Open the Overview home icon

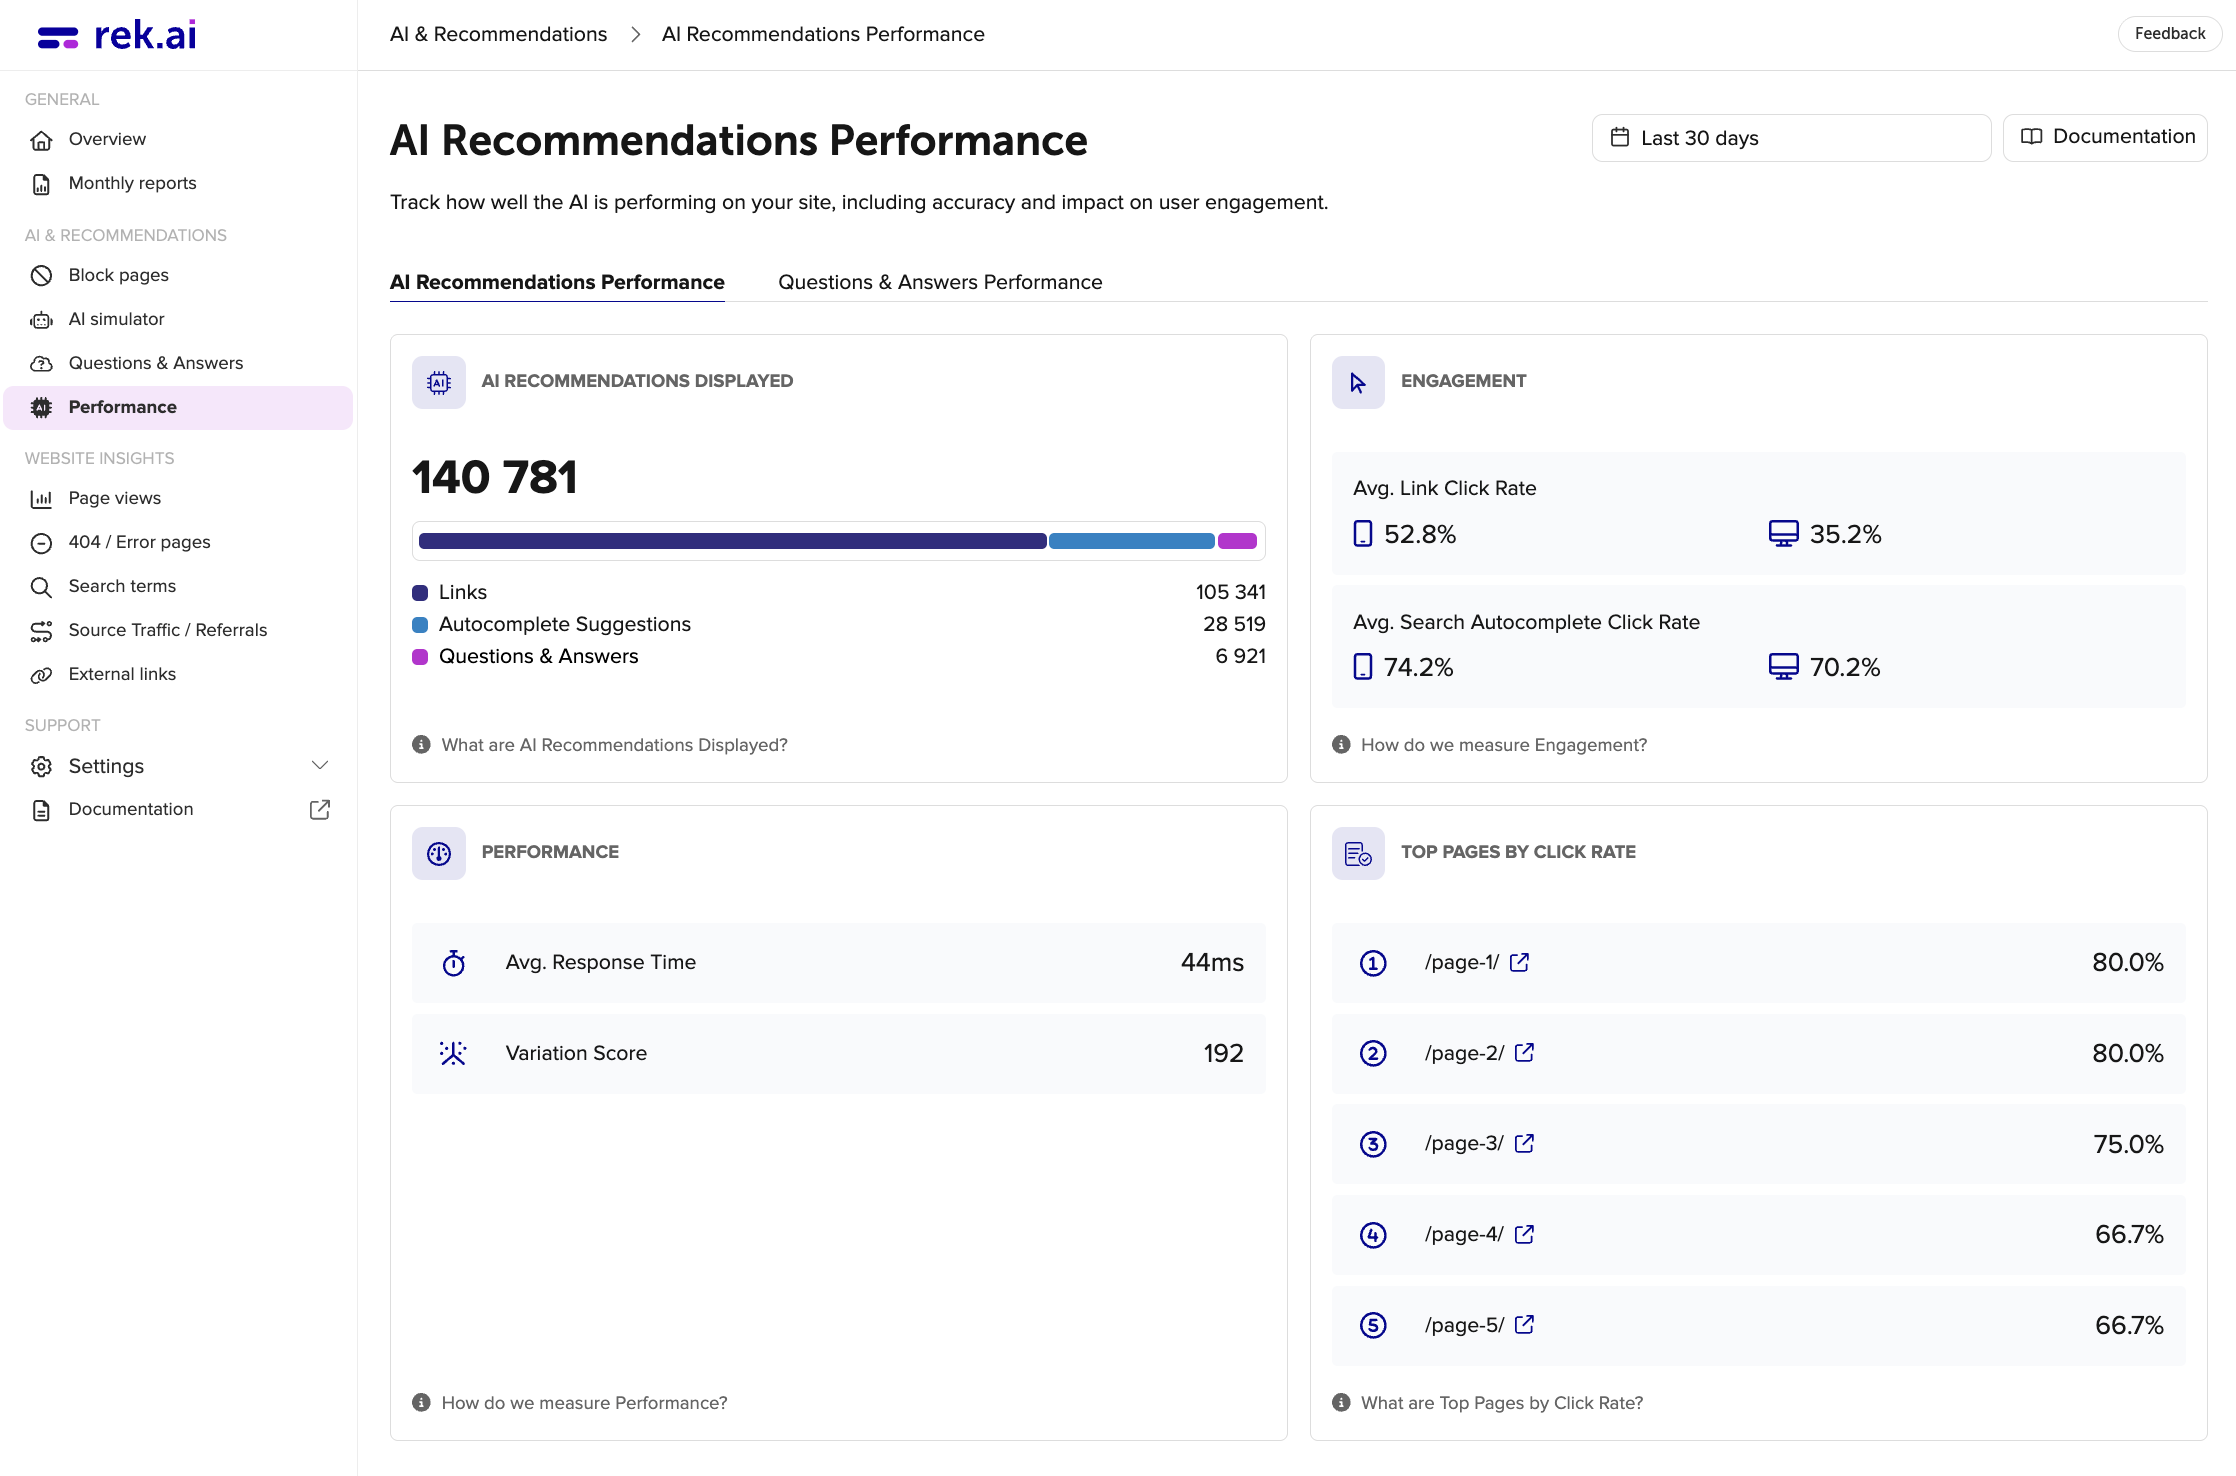(41, 140)
